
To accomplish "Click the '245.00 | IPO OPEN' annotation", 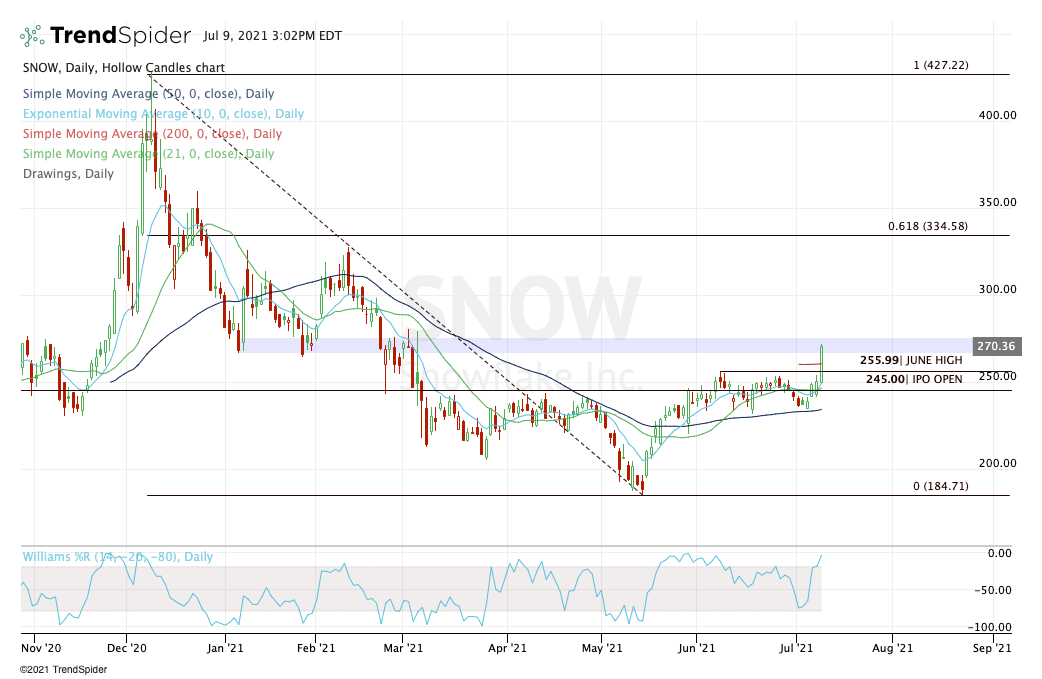I will pyautogui.click(x=914, y=379).
